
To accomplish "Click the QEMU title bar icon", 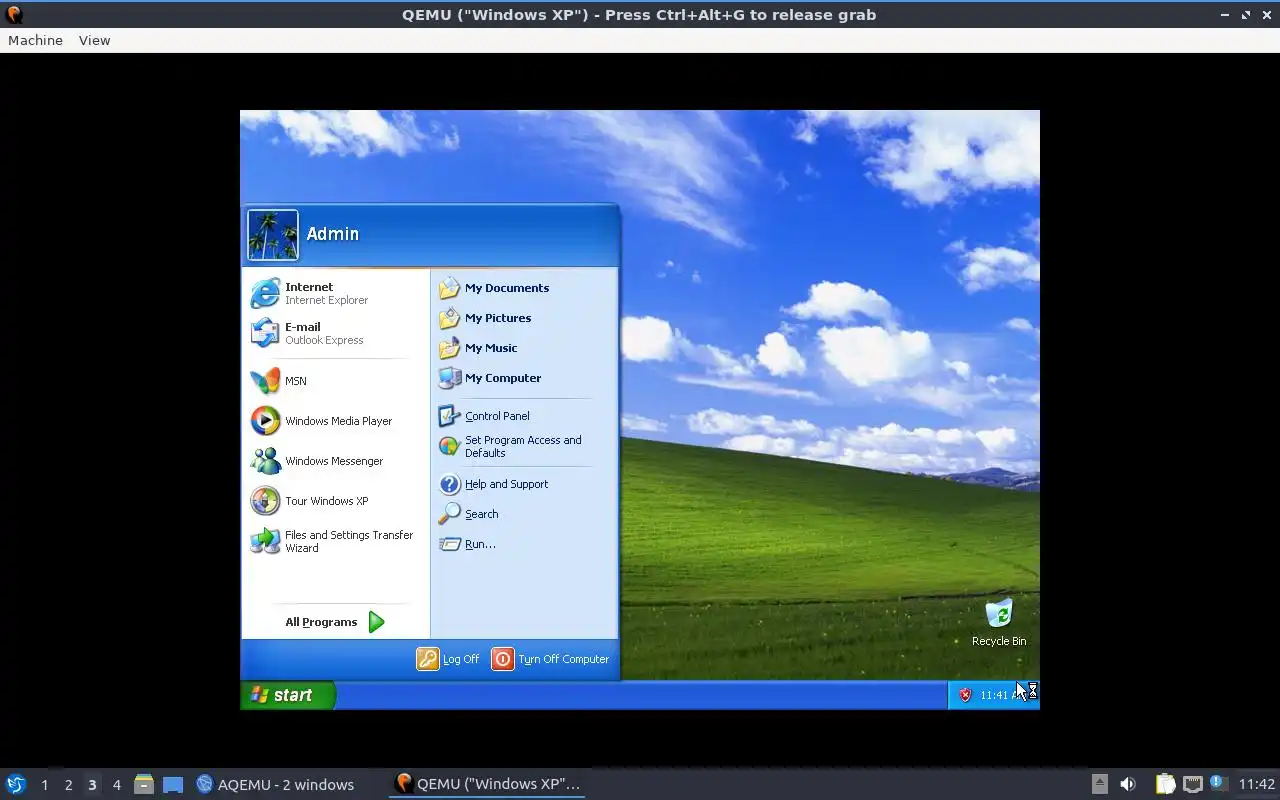I will (14, 14).
